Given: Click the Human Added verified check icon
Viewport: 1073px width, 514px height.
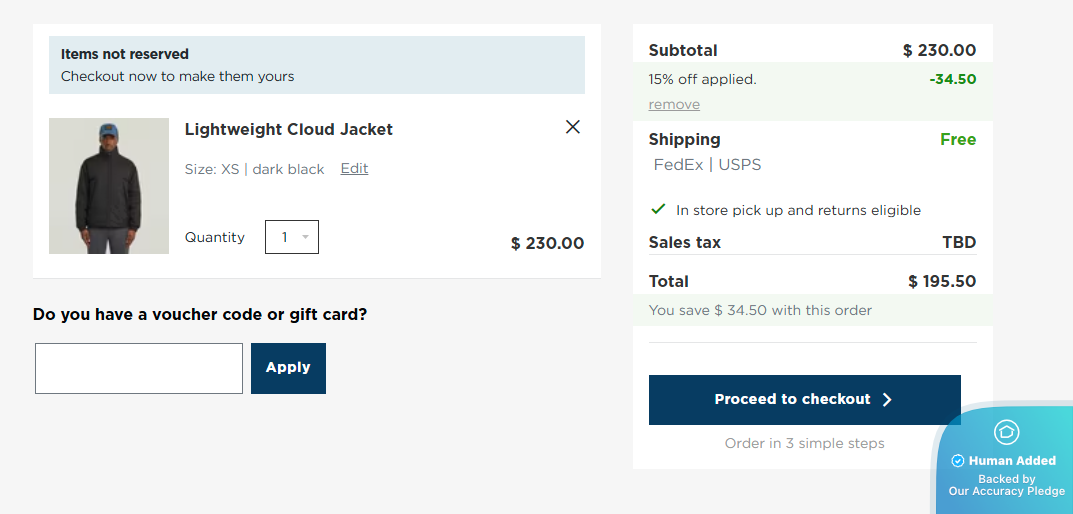Looking at the screenshot, I should coord(957,461).
